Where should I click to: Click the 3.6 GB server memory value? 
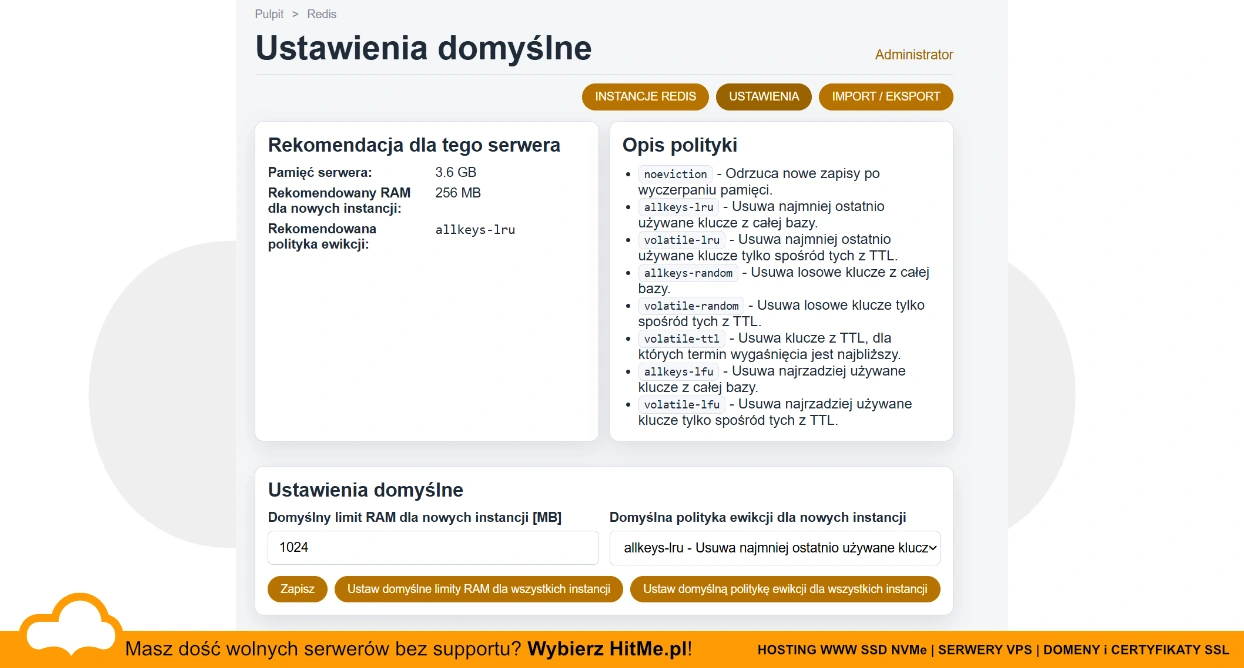(x=456, y=172)
